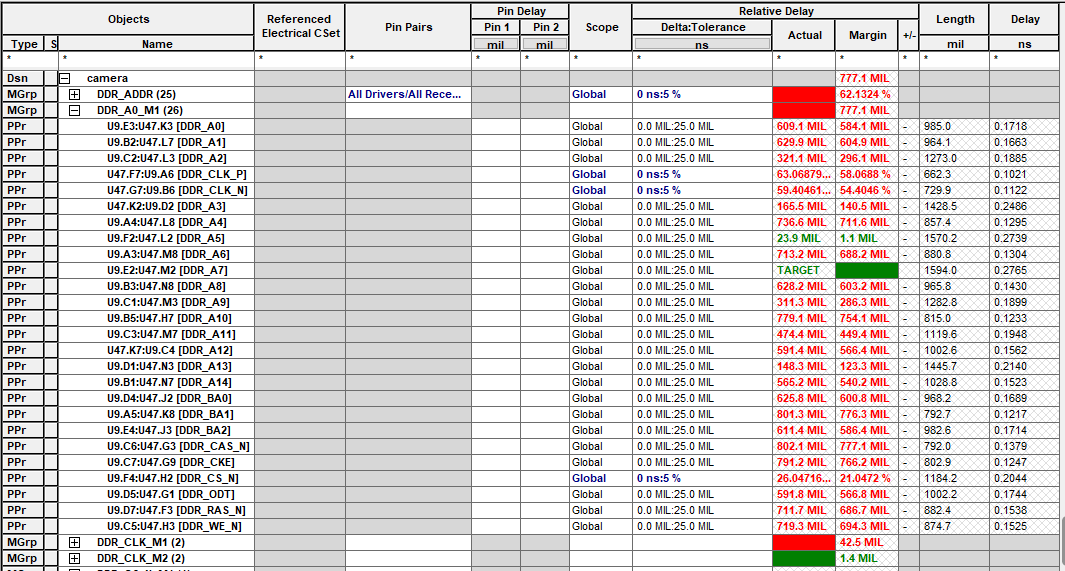Expand the DDR_CLK_M1 (2) group
Image resolution: width=1065 pixels, height=571 pixels.
pos(75,542)
